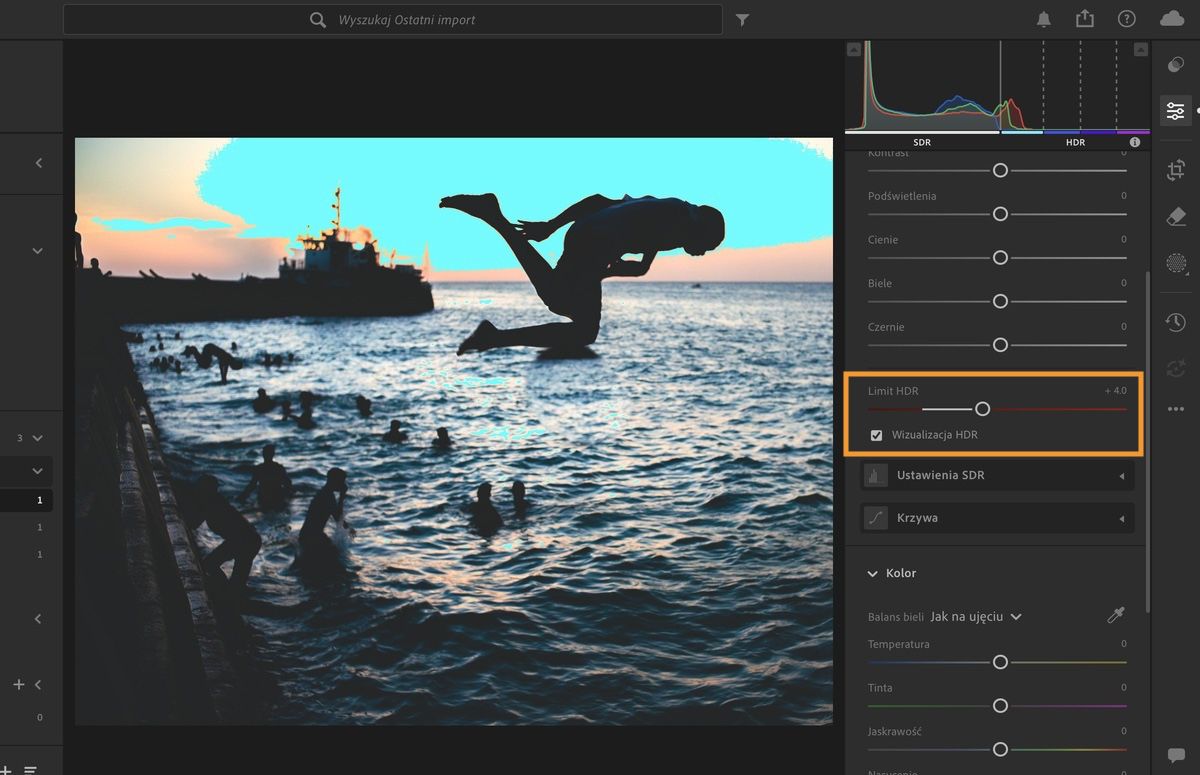
Task: Open the Balans bieli dropdown
Action: (975, 617)
